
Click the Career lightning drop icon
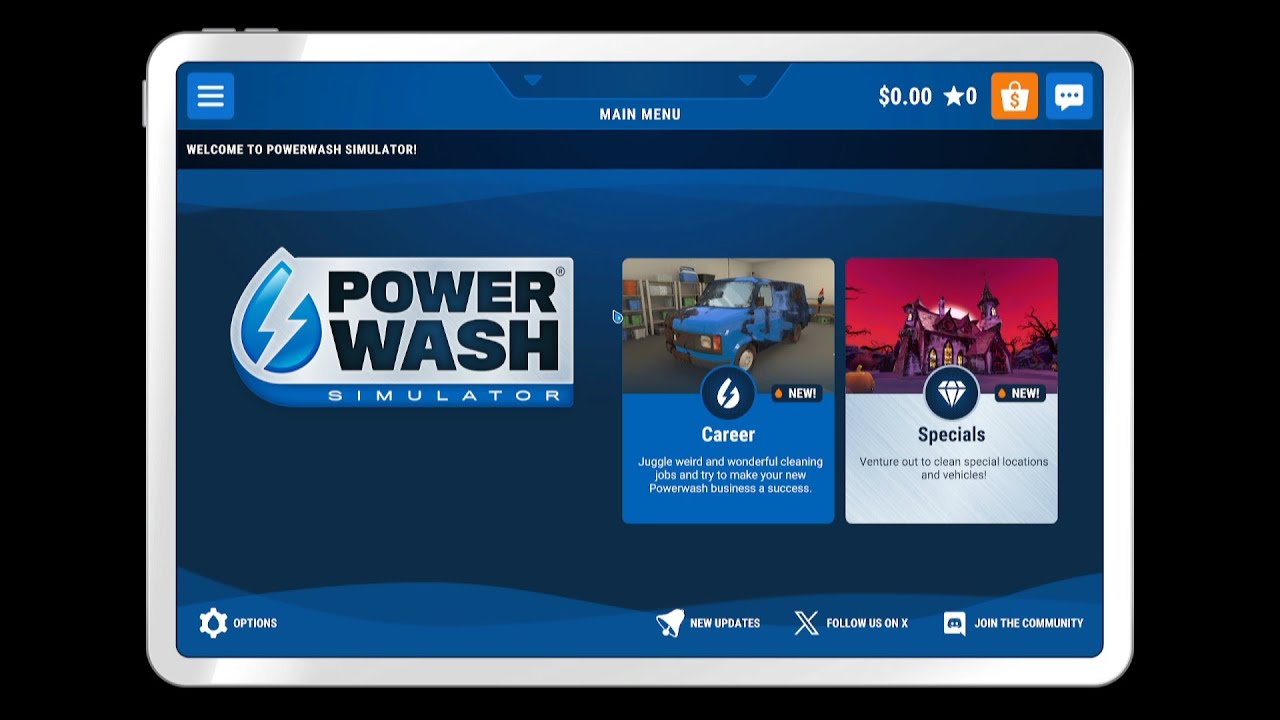tap(728, 393)
